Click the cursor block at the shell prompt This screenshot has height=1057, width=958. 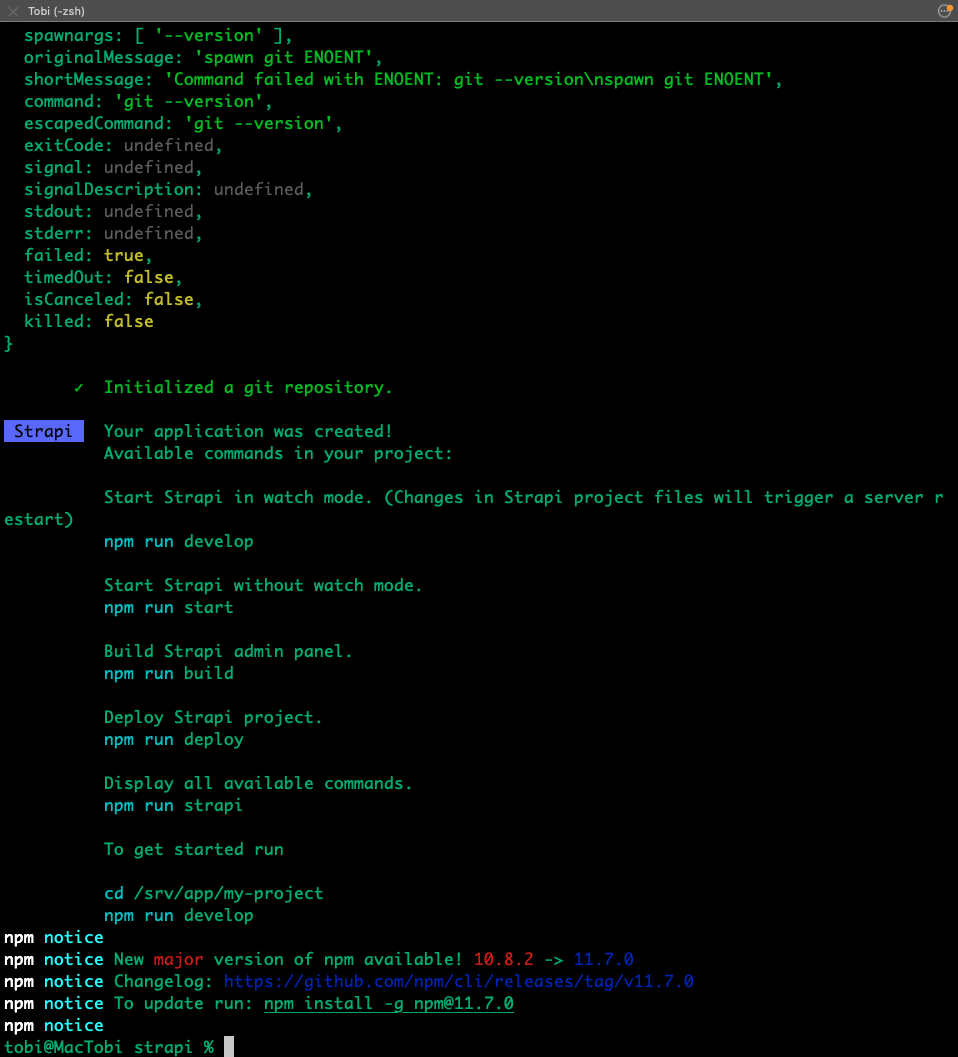point(228,1047)
